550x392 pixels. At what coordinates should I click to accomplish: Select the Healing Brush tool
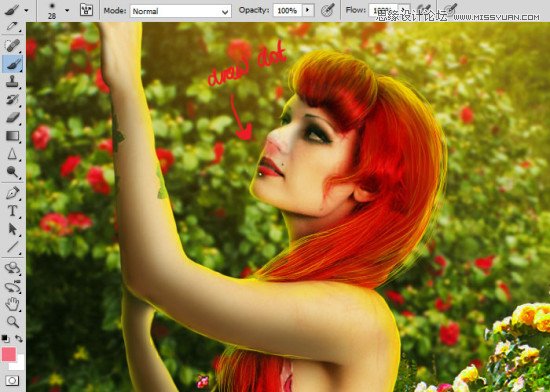[x=13, y=45]
